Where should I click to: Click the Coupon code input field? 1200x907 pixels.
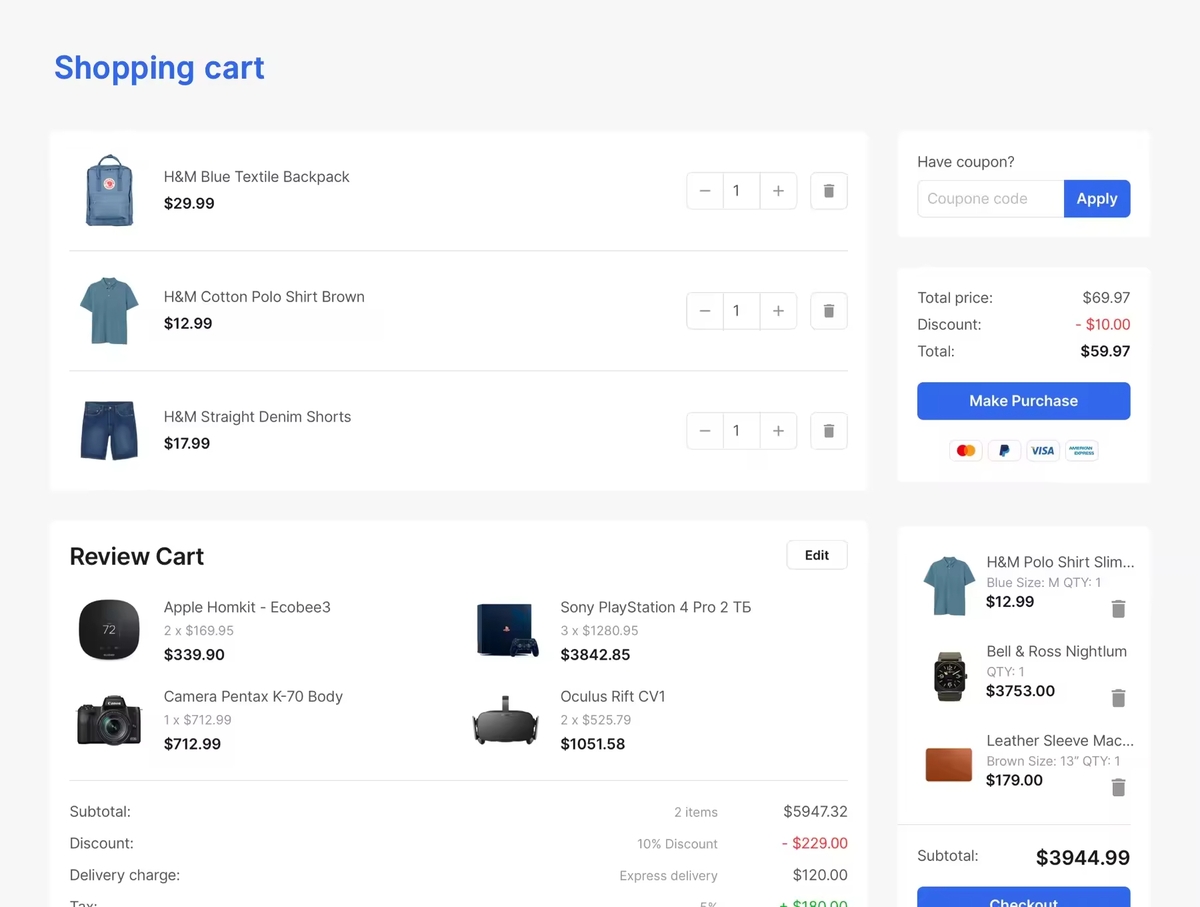click(x=990, y=199)
